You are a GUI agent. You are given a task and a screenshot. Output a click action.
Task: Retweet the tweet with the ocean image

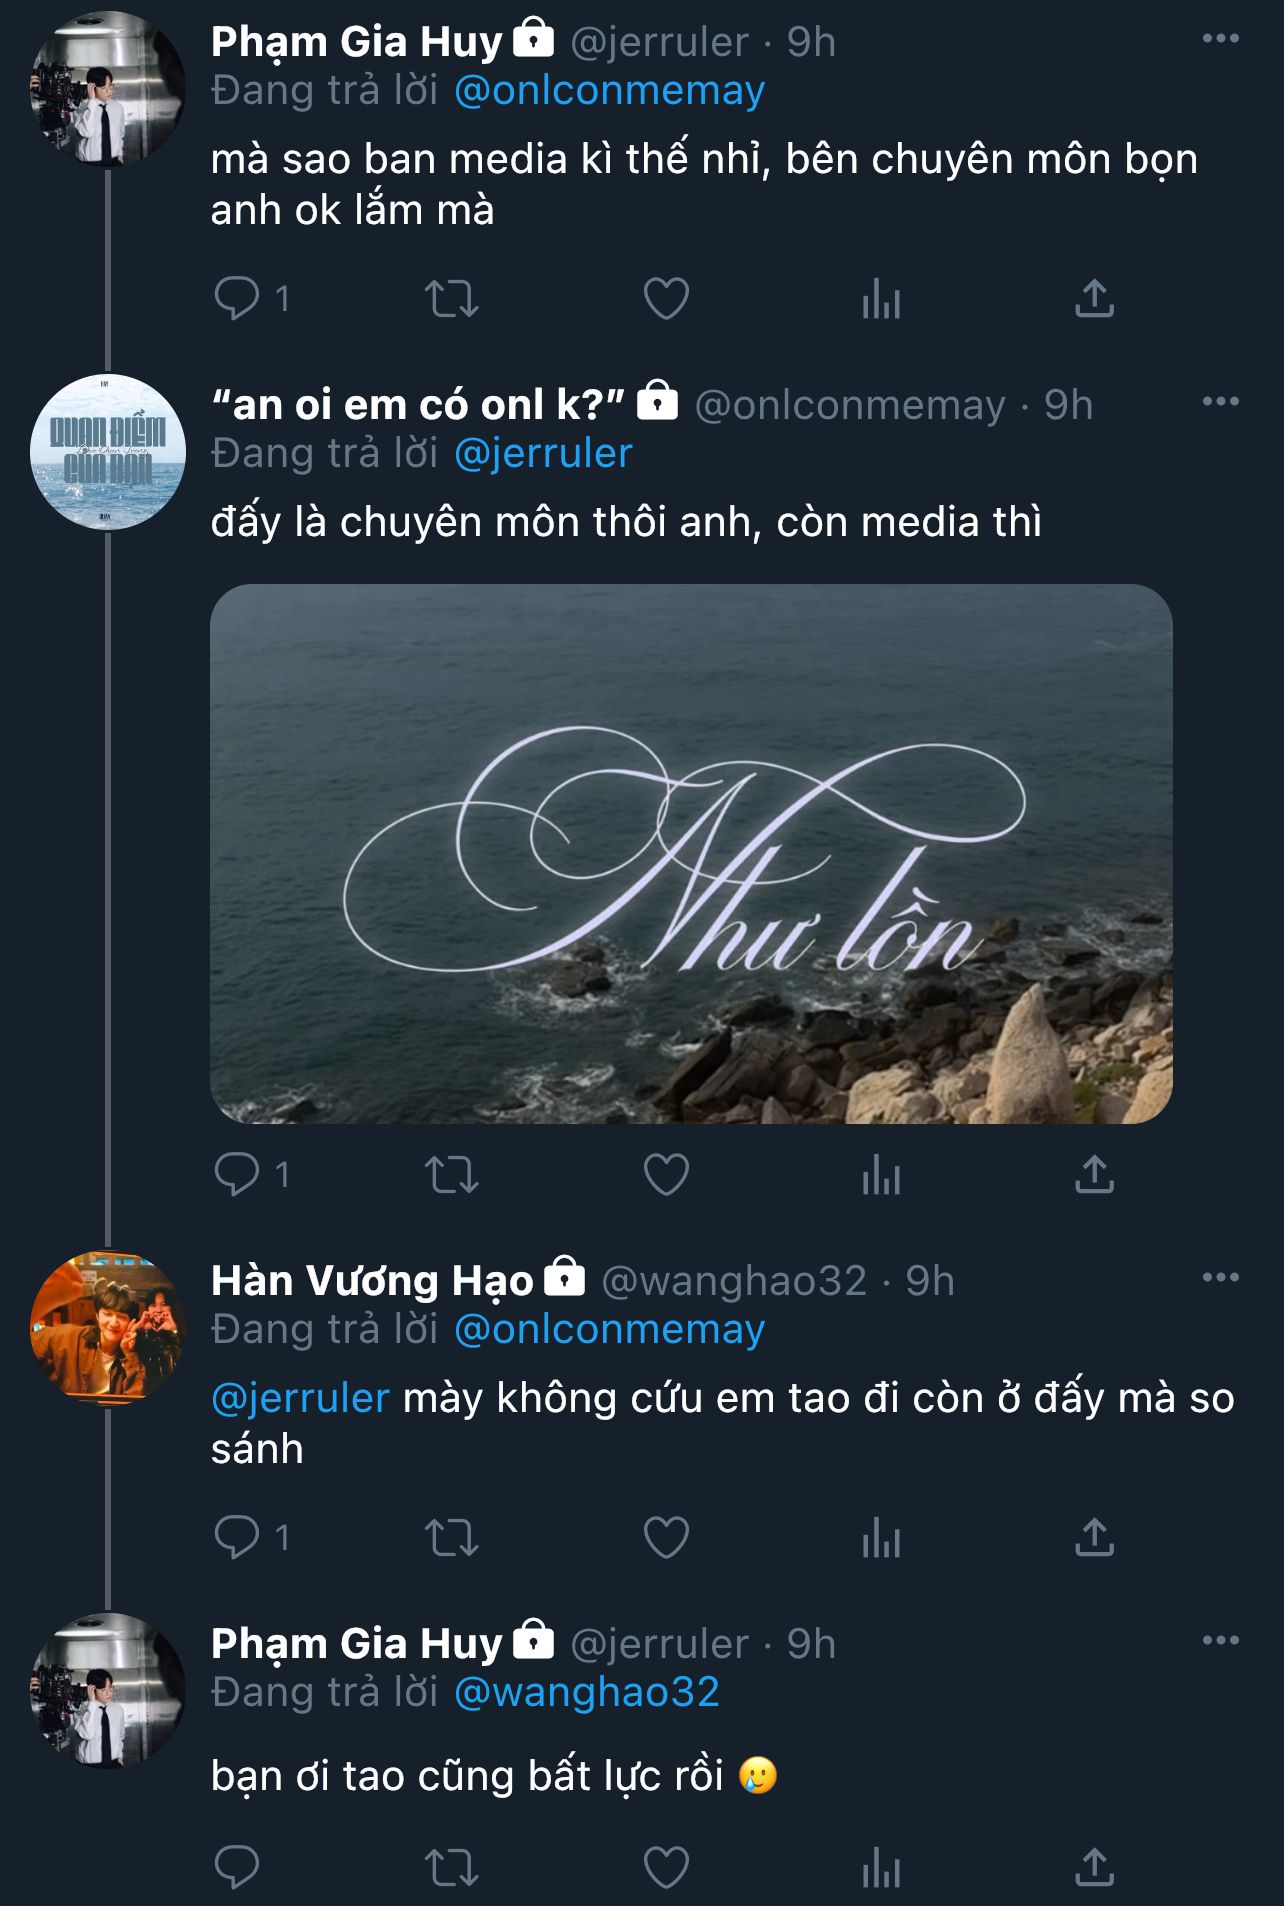click(x=452, y=1174)
